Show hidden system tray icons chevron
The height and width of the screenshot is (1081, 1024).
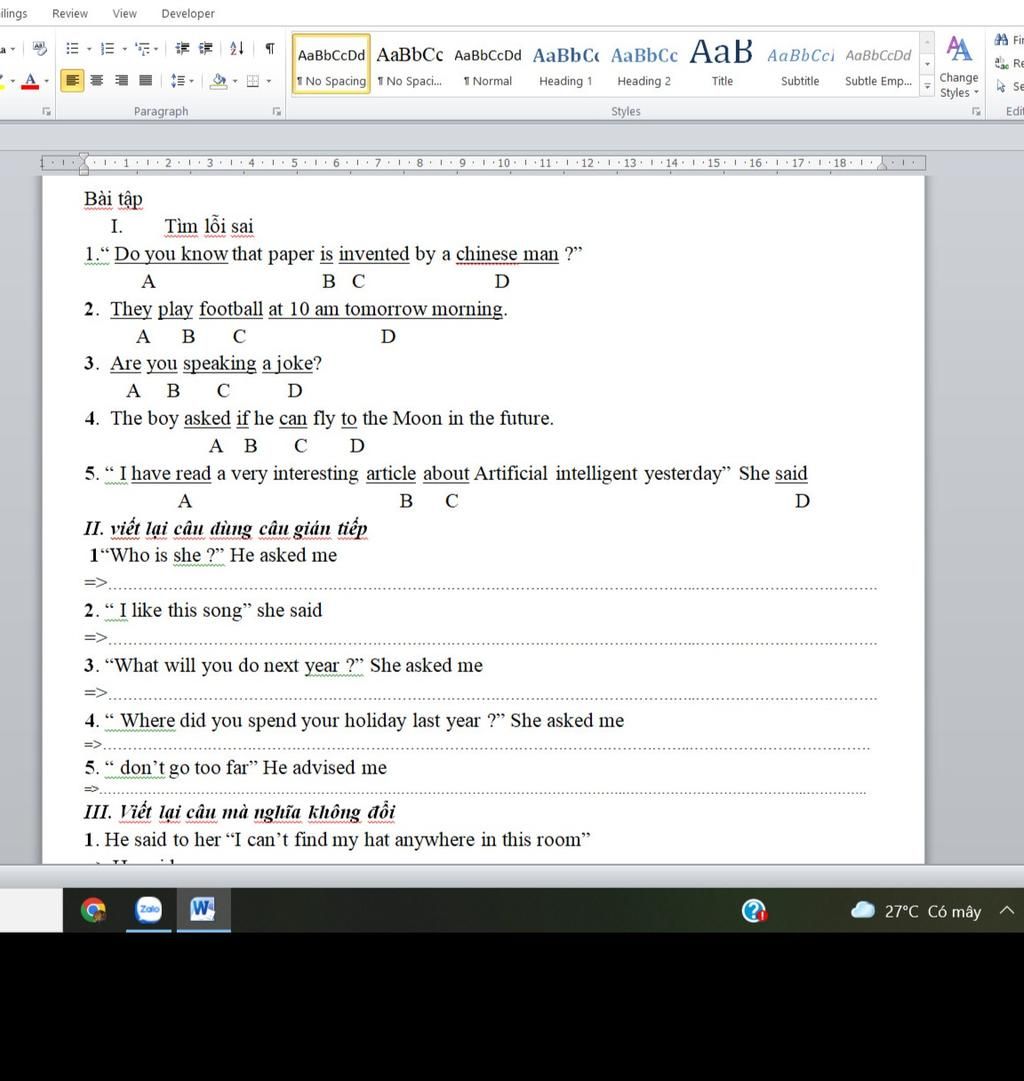[1007, 911]
